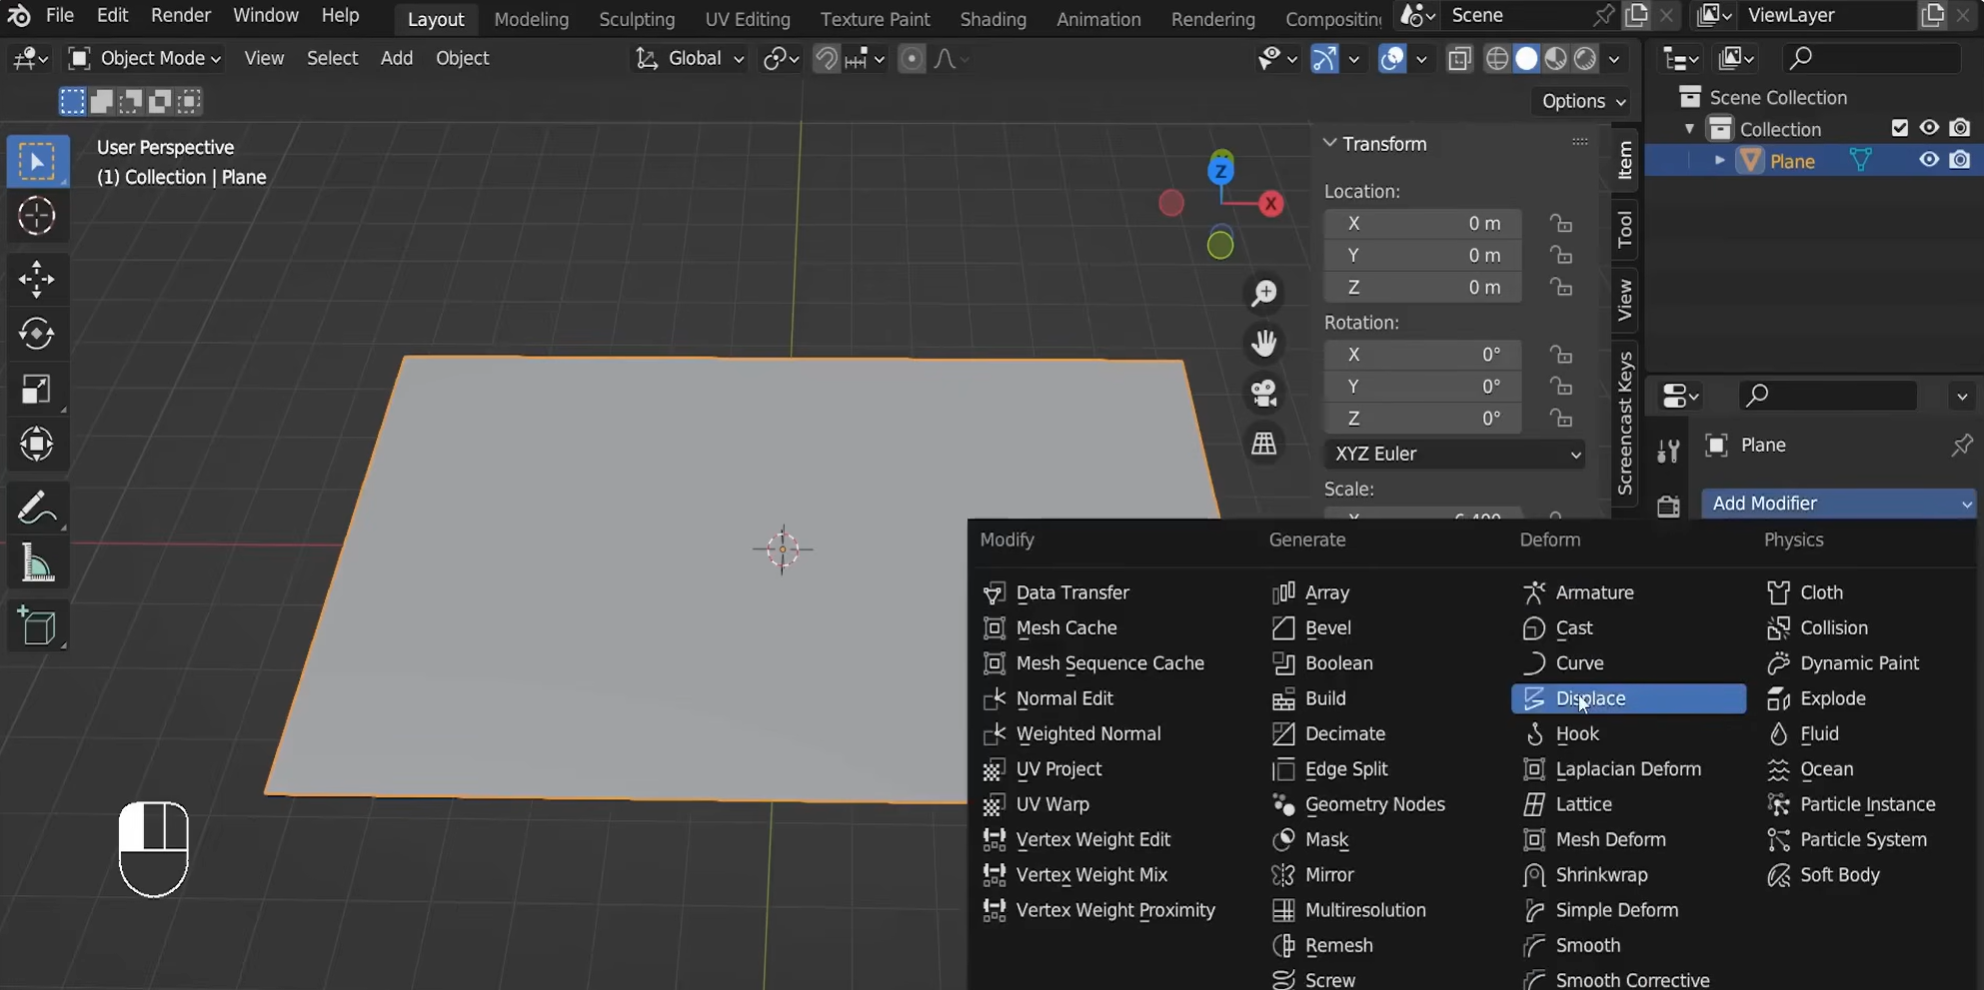Open the Object Mode dropdown
The image size is (1984, 990).
tap(144, 58)
